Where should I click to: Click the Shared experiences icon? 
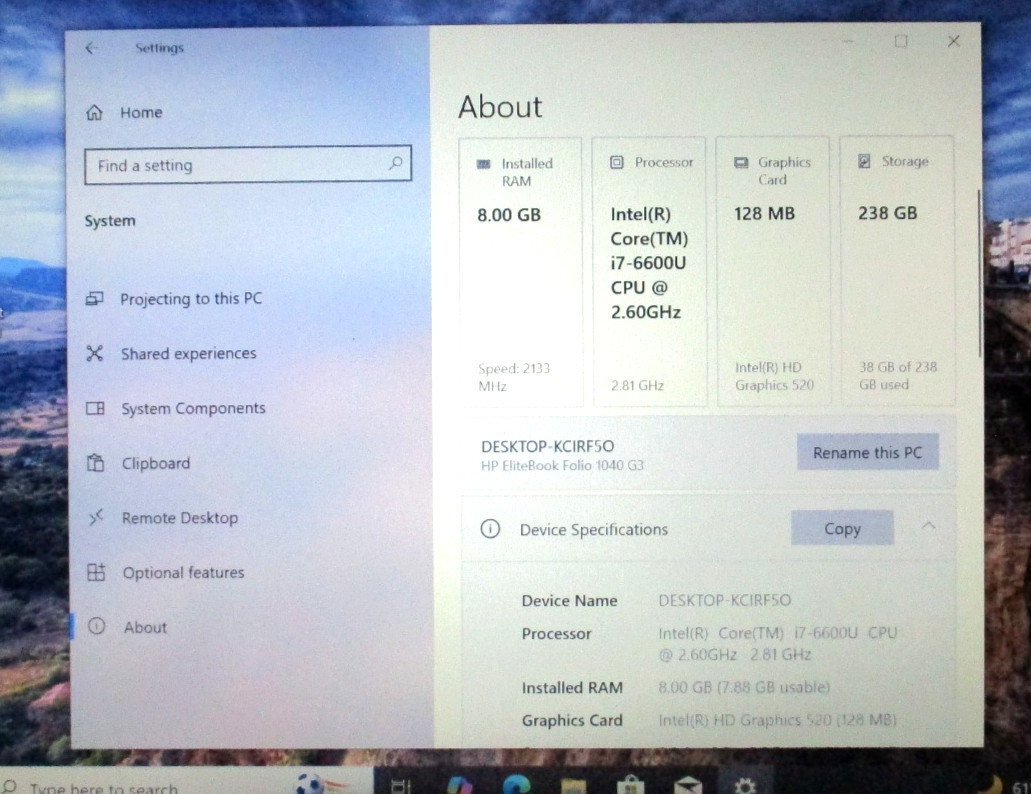point(95,354)
